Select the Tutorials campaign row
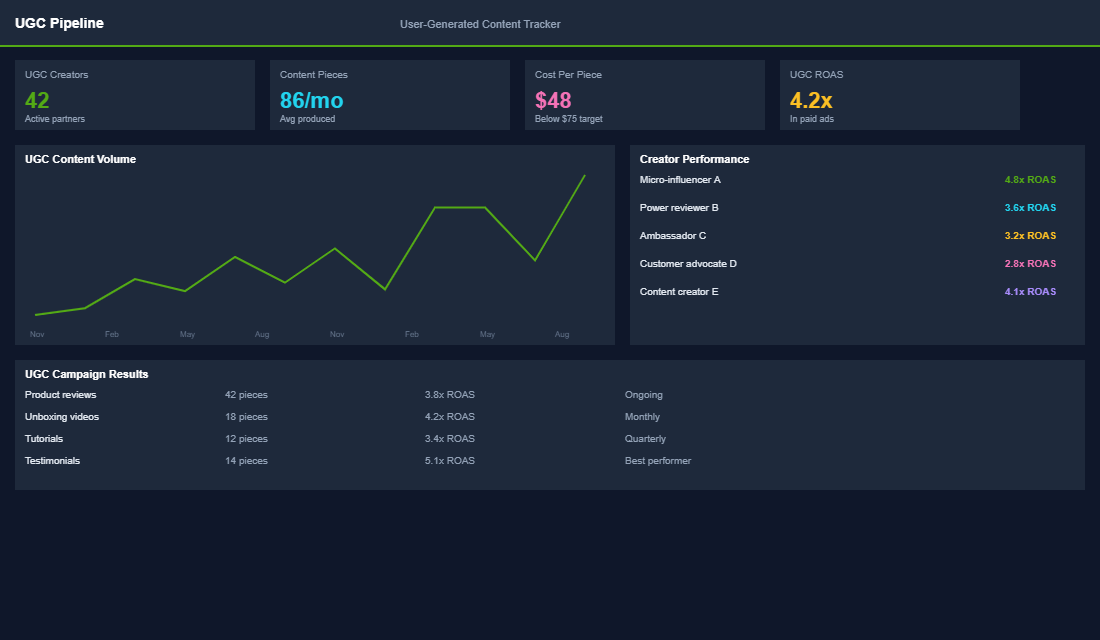 pyautogui.click(x=44, y=438)
